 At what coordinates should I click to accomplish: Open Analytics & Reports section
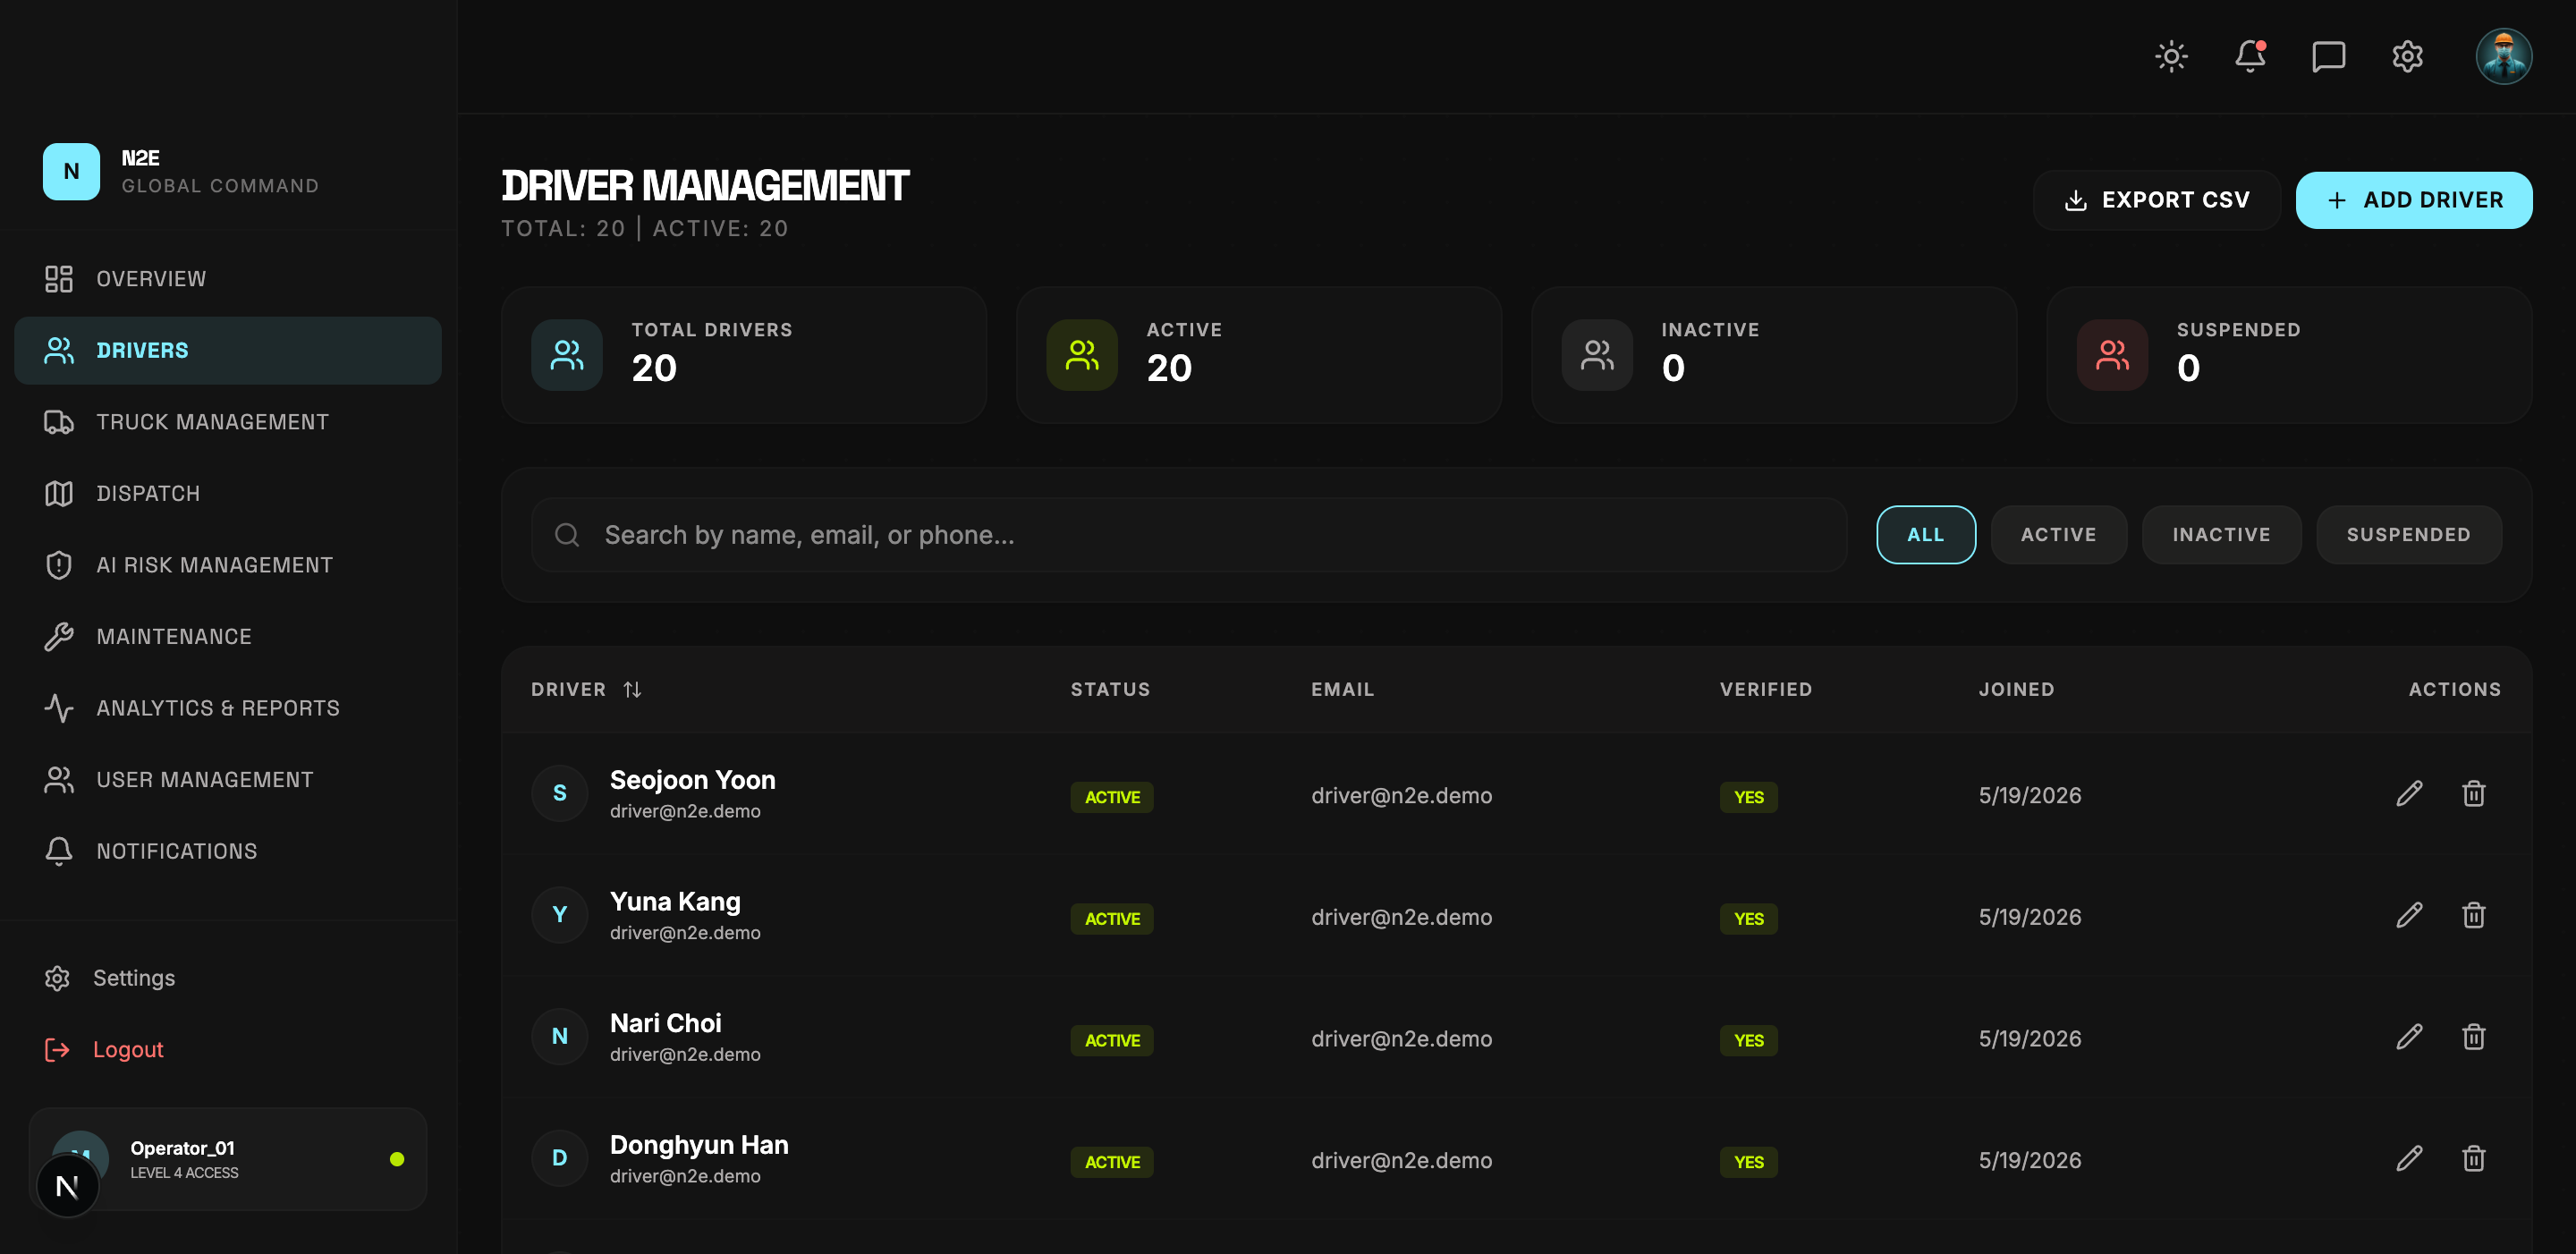[x=228, y=708]
